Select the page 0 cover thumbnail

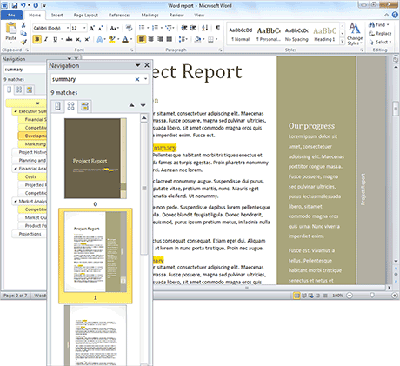click(x=95, y=159)
